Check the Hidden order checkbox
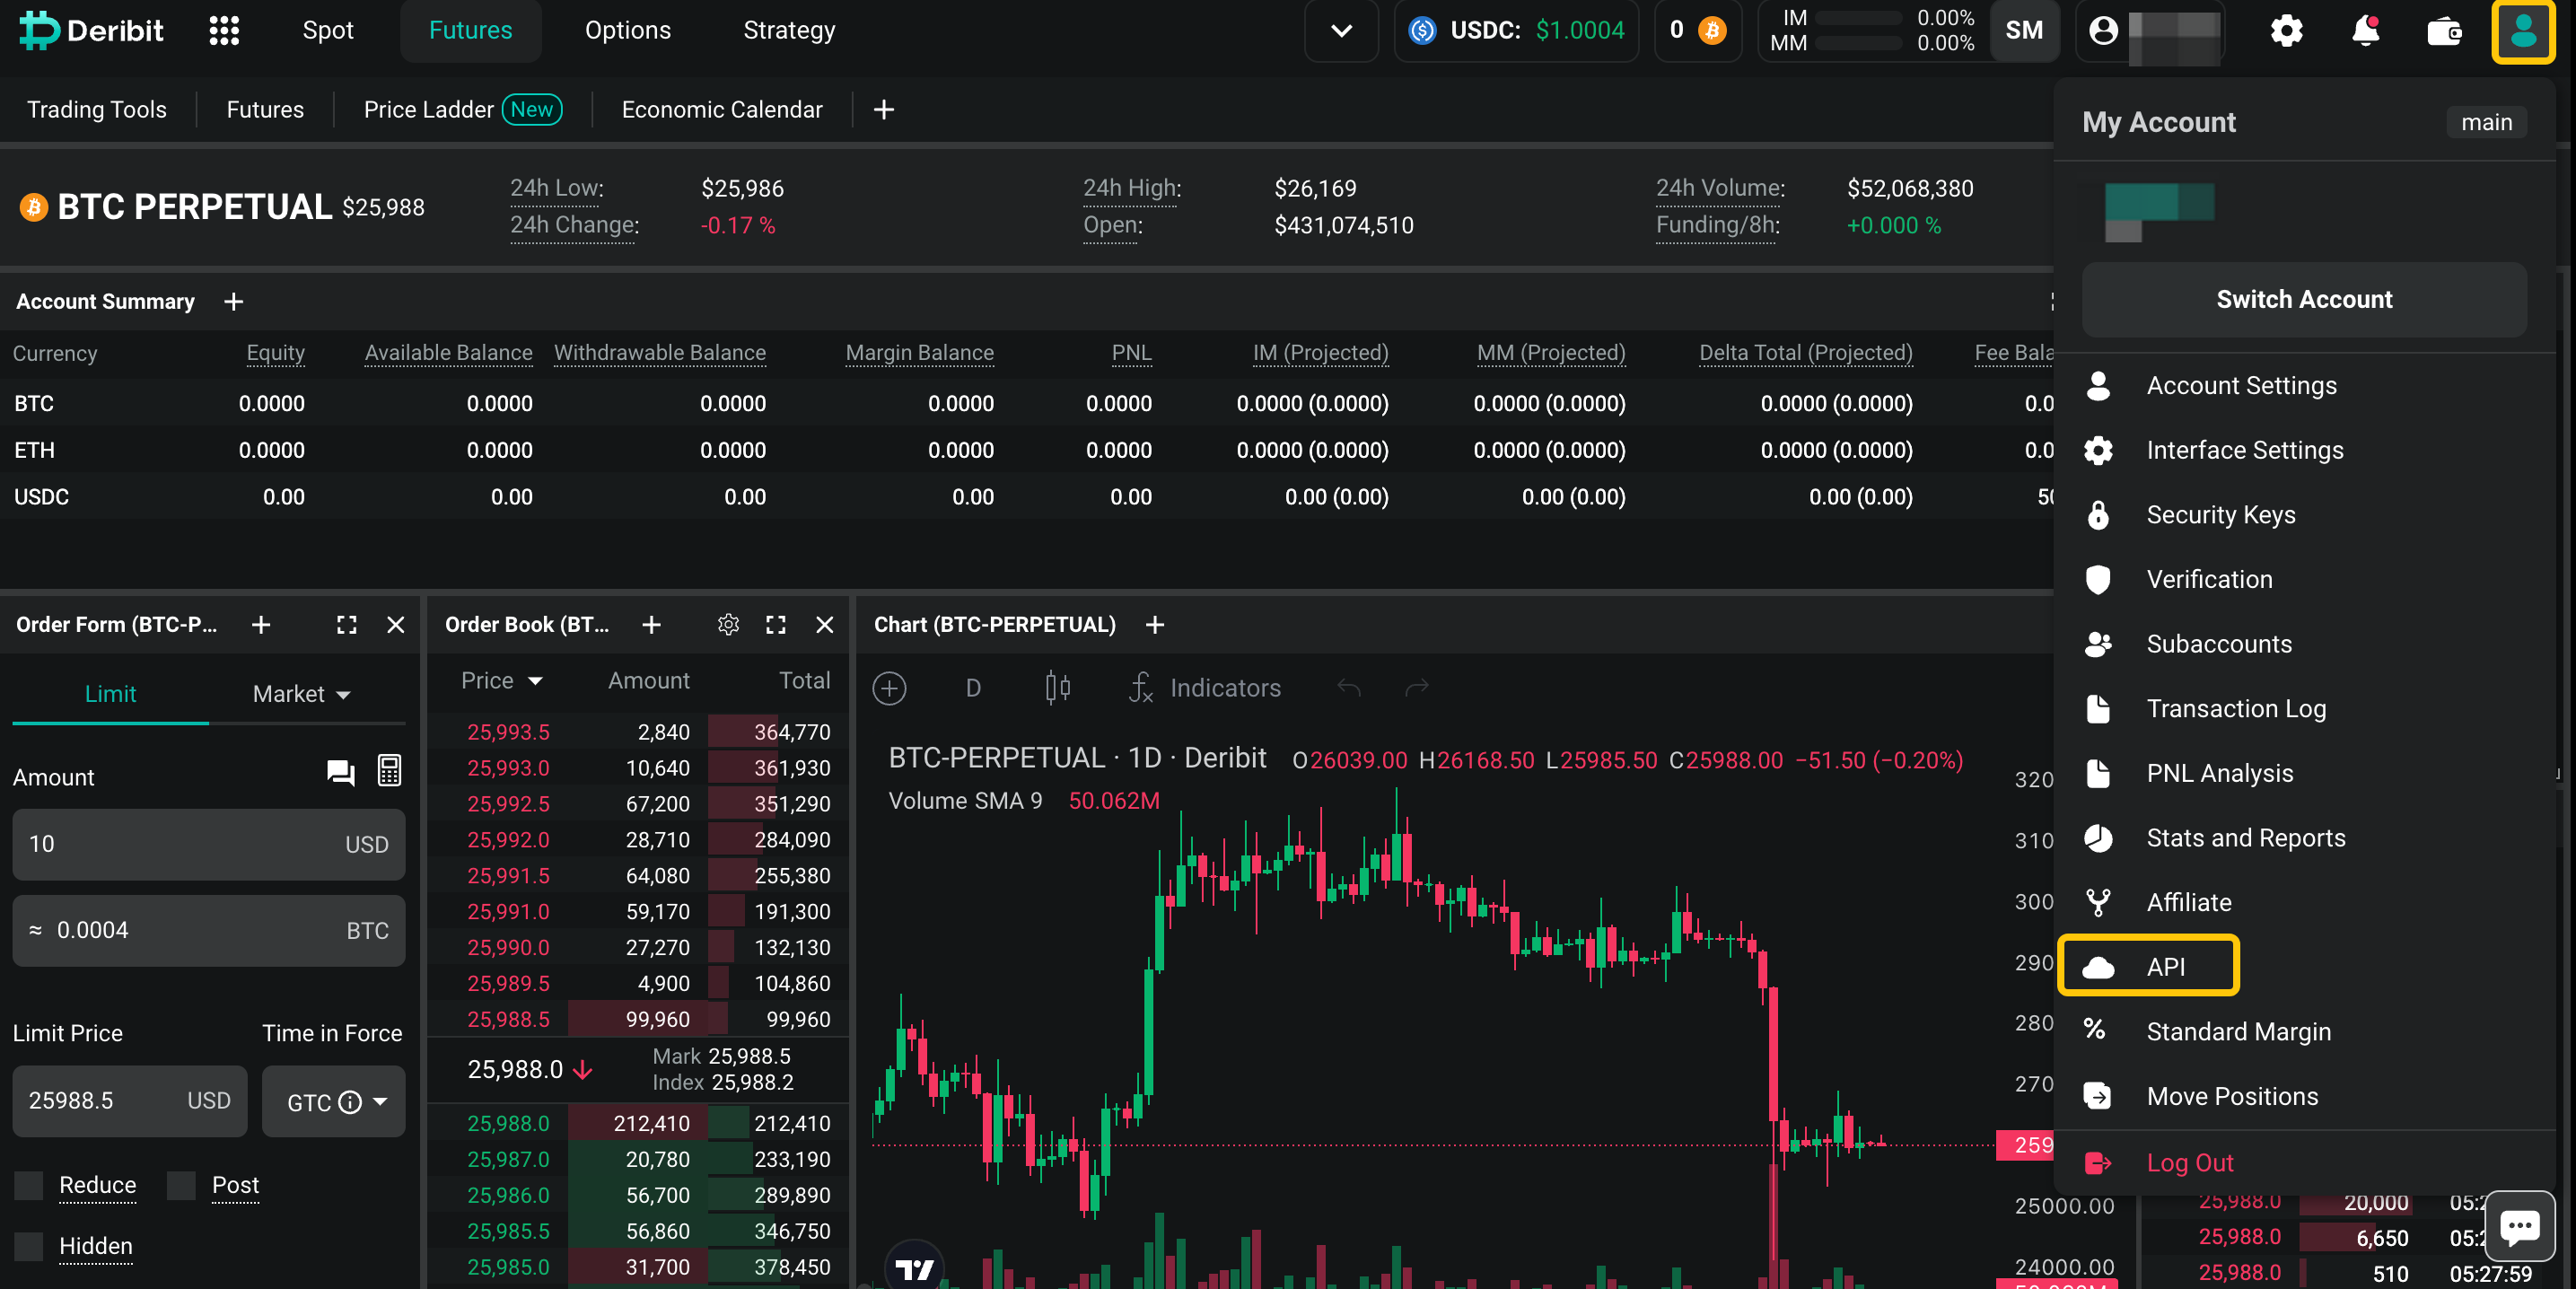The image size is (2576, 1289). coord(29,1246)
